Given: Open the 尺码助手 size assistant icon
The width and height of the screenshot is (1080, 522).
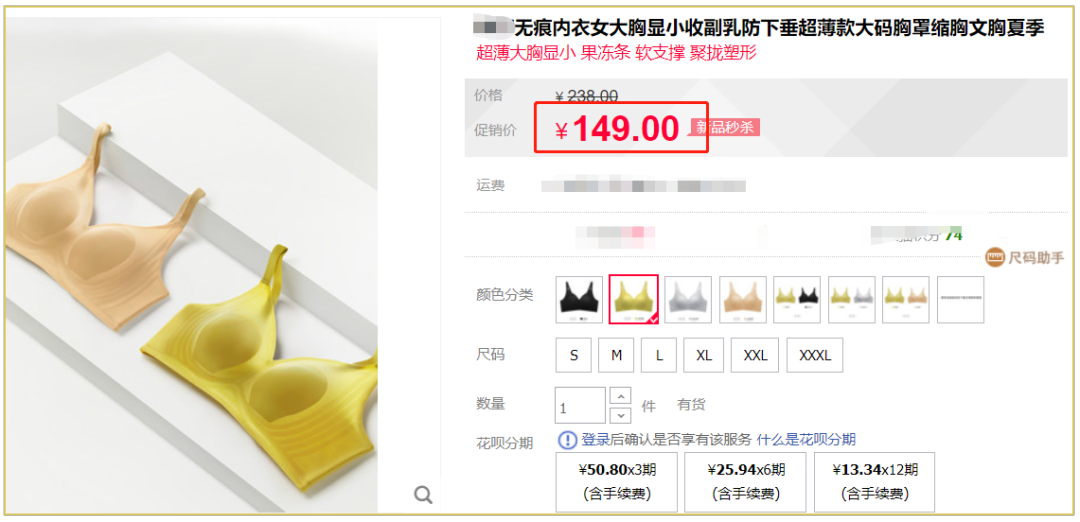Looking at the screenshot, I should [x=995, y=258].
